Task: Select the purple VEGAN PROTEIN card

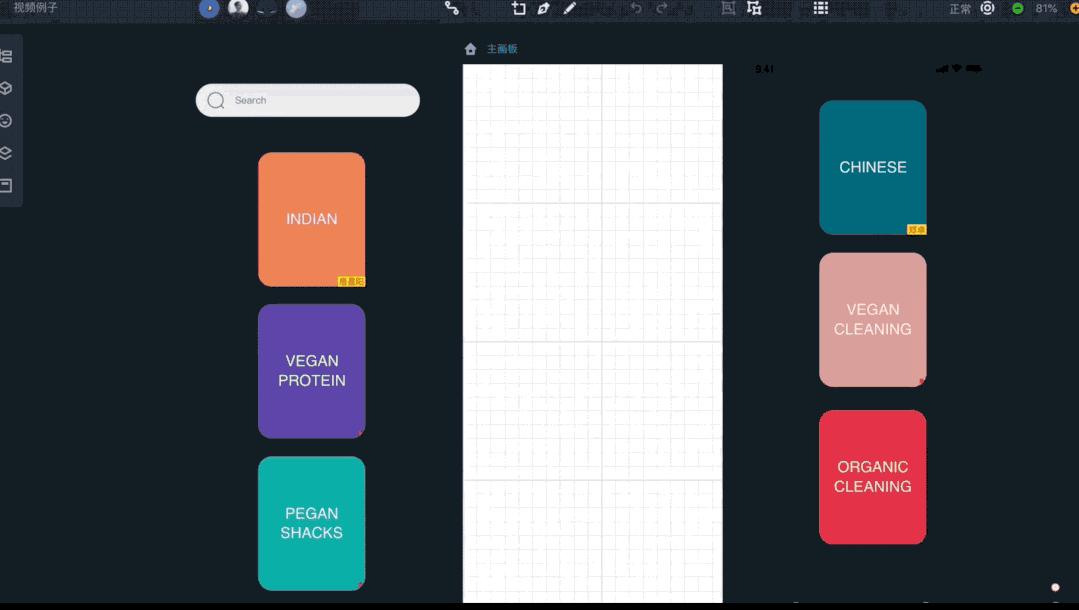Action: [312, 371]
